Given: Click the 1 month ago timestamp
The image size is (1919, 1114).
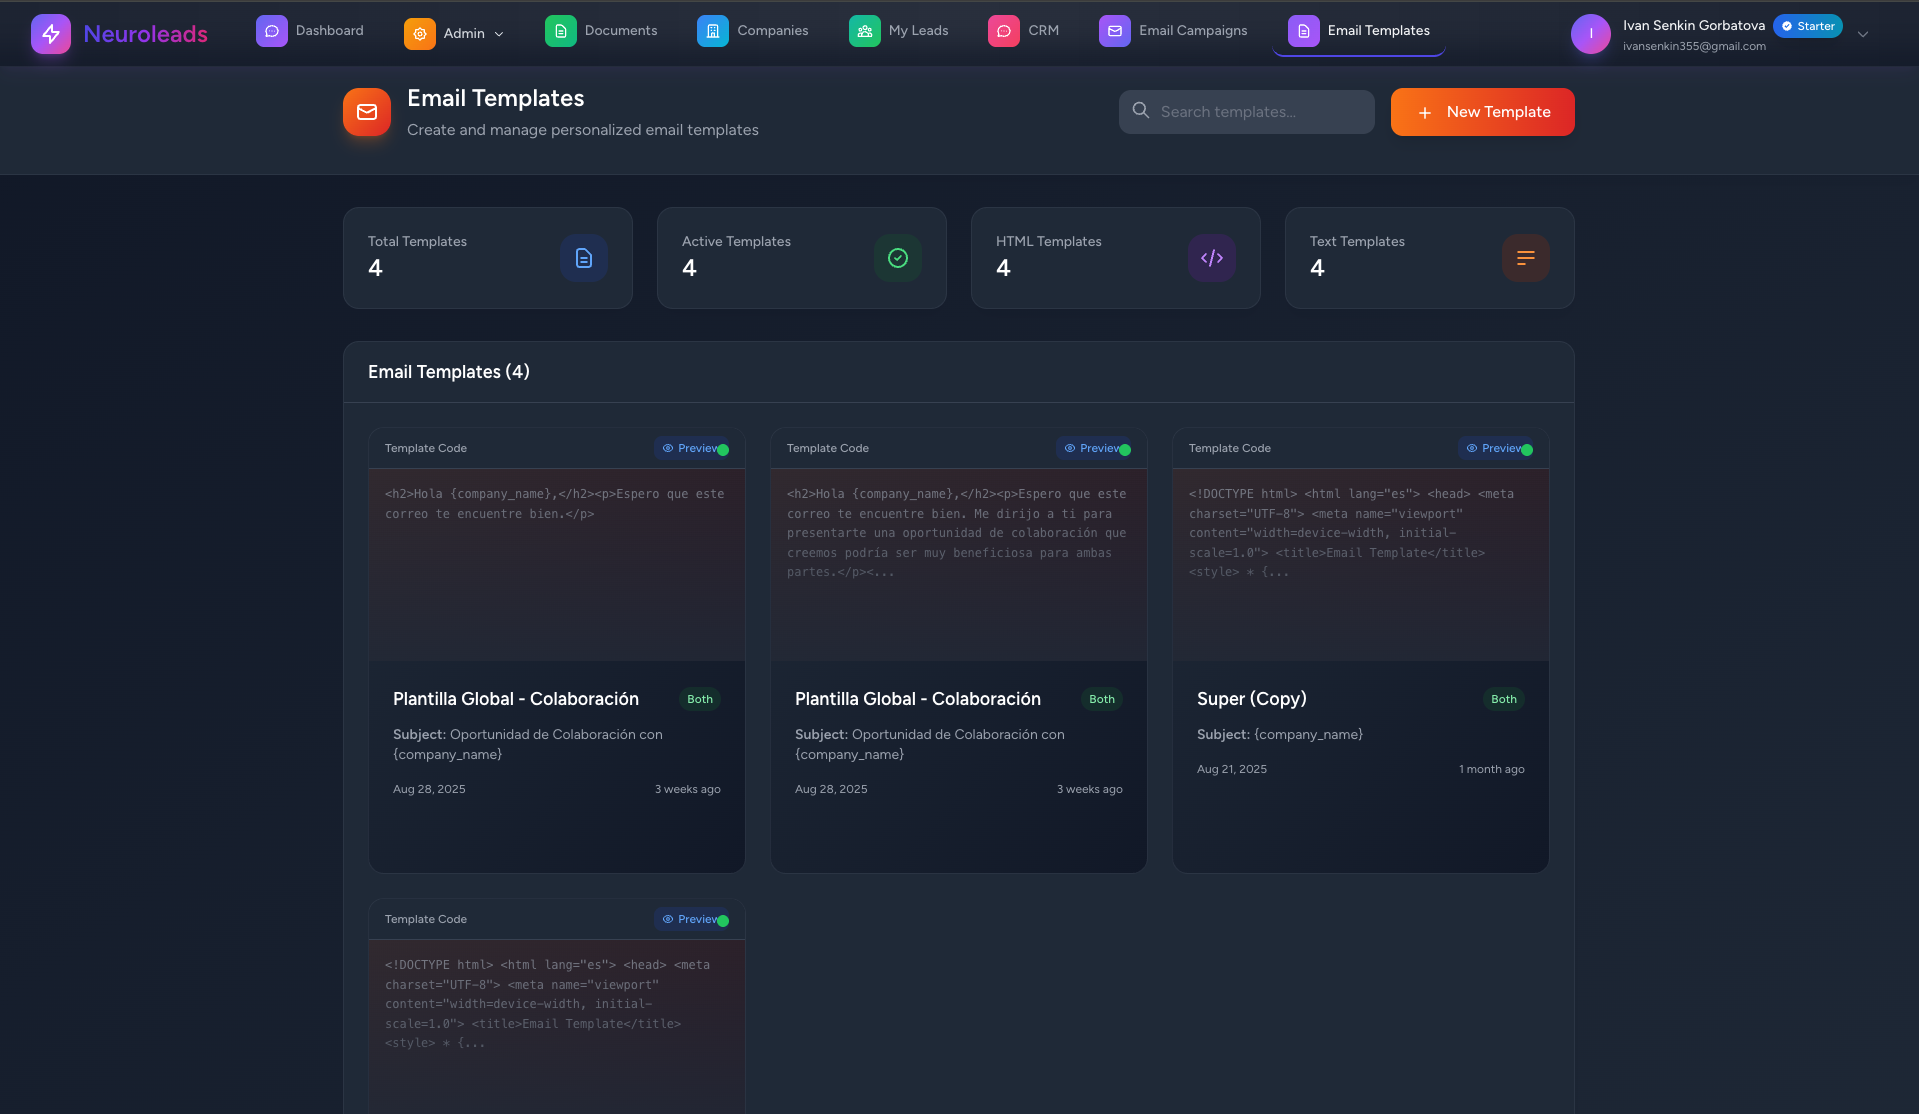Looking at the screenshot, I should (1492, 769).
